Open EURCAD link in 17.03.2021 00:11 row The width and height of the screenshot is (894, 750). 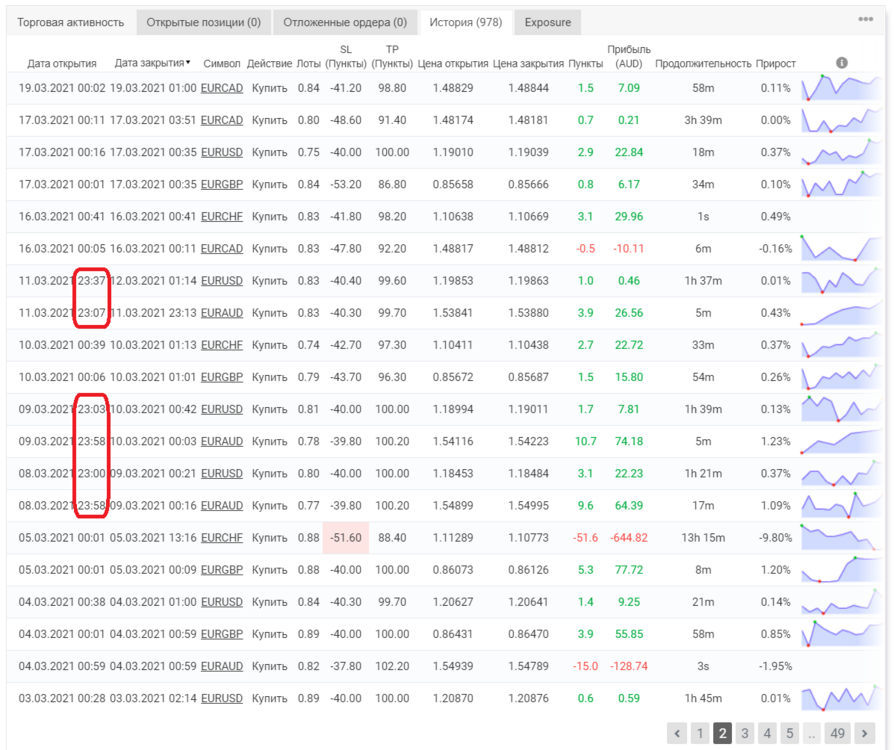pyautogui.click(x=222, y=120)
